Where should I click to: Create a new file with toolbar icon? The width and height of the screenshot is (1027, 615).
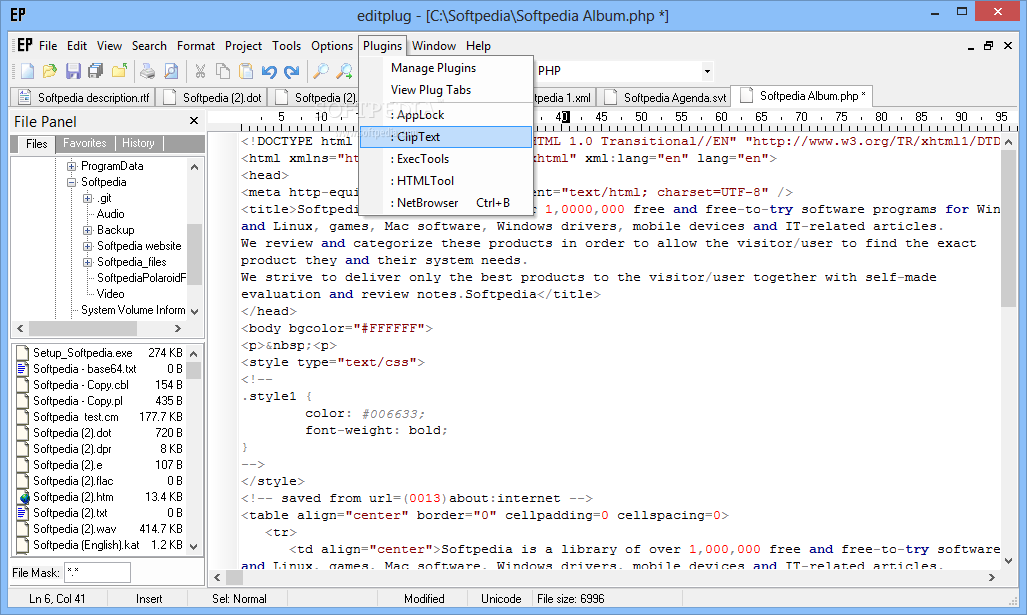click(28, 71)
